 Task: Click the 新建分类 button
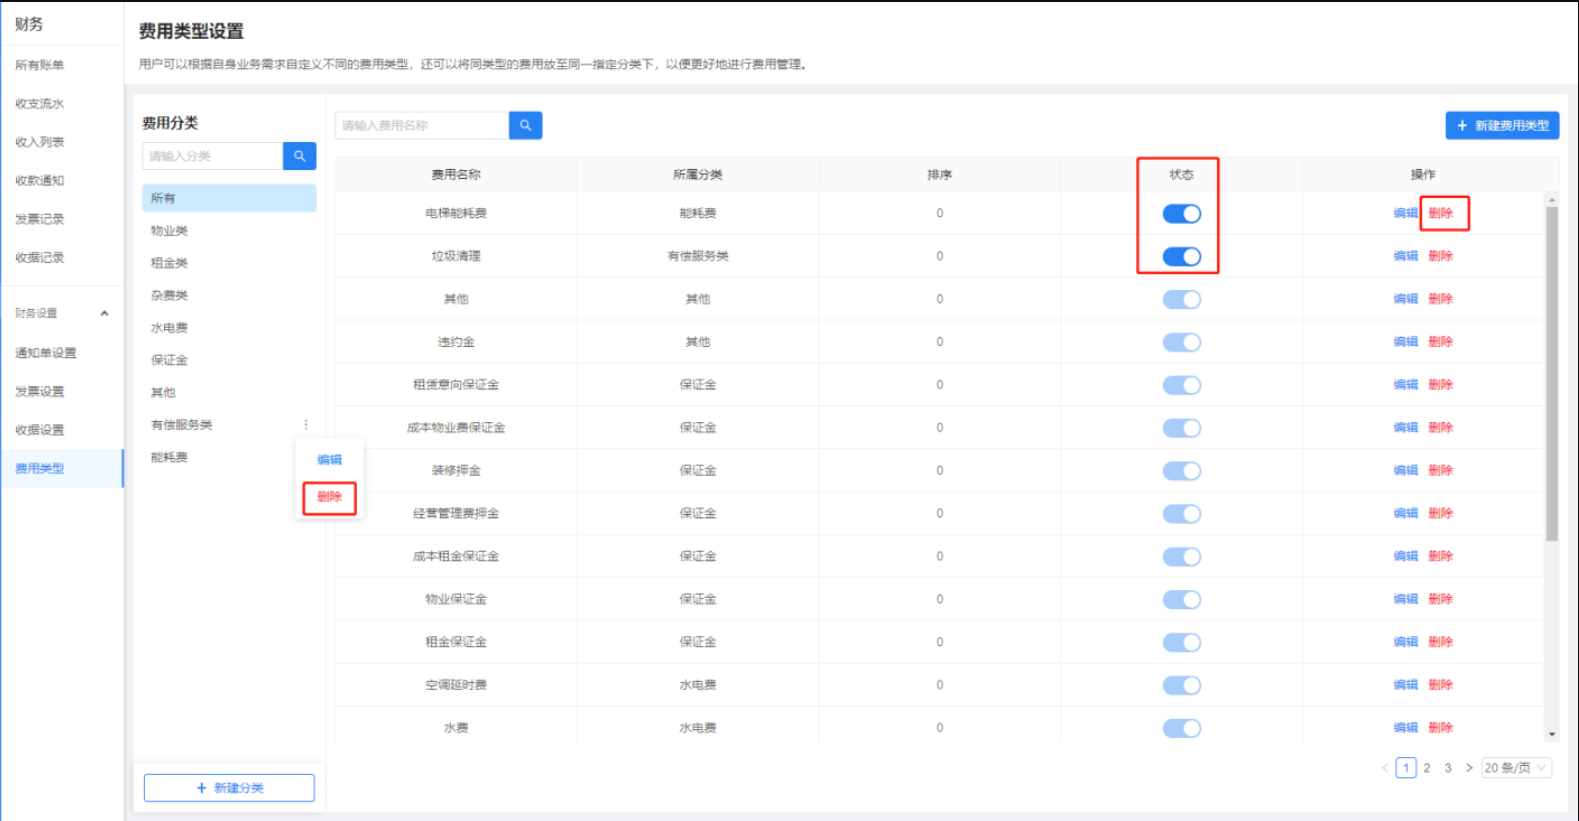(x=229, y=788)
